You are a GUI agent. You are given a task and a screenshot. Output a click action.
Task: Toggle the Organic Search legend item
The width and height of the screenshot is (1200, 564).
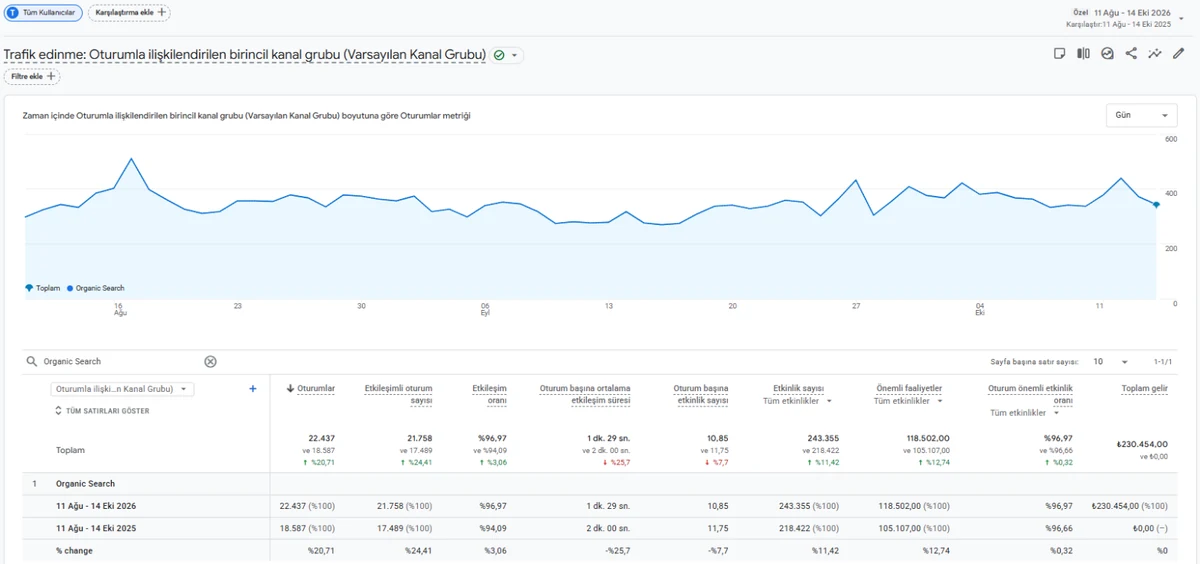click(x=95, y=288)
